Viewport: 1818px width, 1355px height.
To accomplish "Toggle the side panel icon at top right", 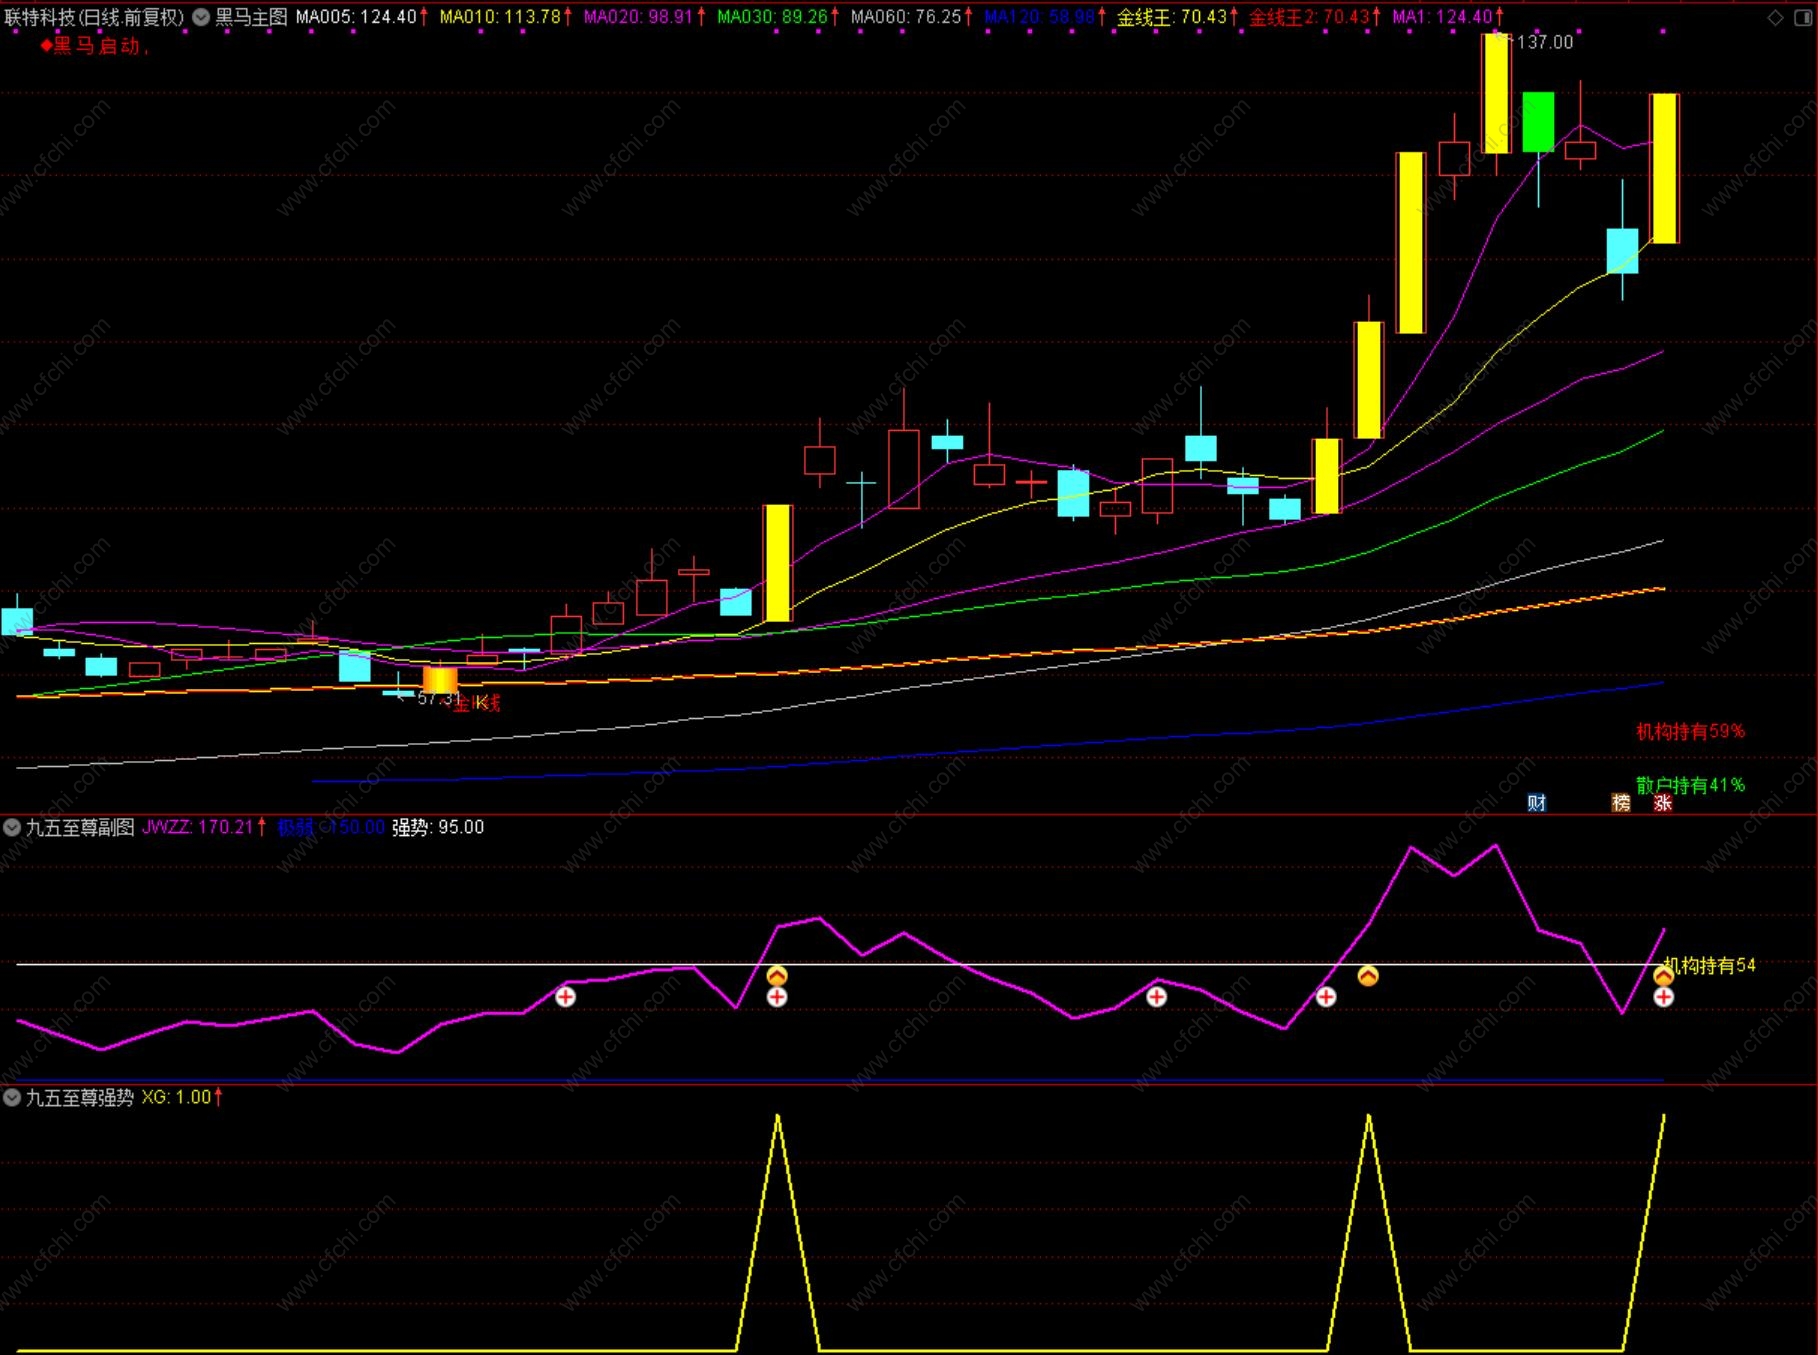I will tap(1803, 18).
